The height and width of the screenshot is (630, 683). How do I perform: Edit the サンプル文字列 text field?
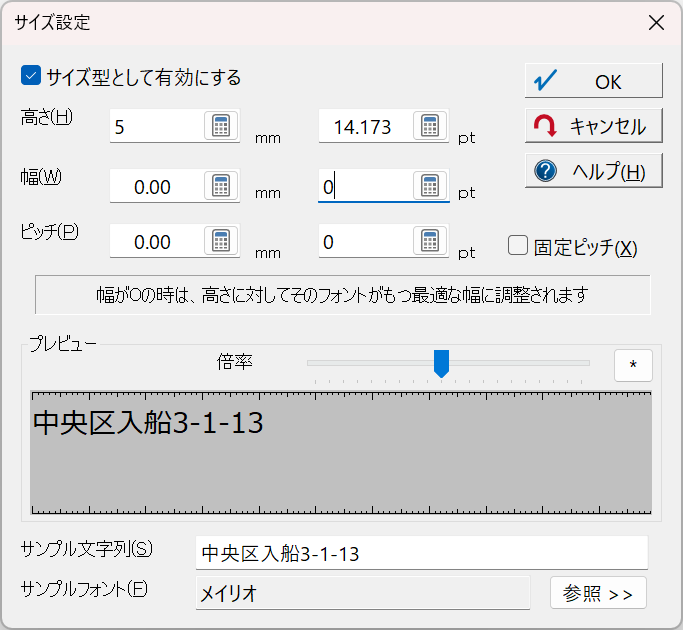[x=422, y=553]
